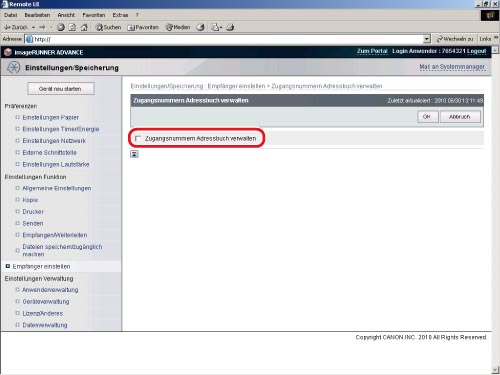Viewport: 500px width, 375px height.
Task: Click the http:// address input field
Action: pos(228,39)
